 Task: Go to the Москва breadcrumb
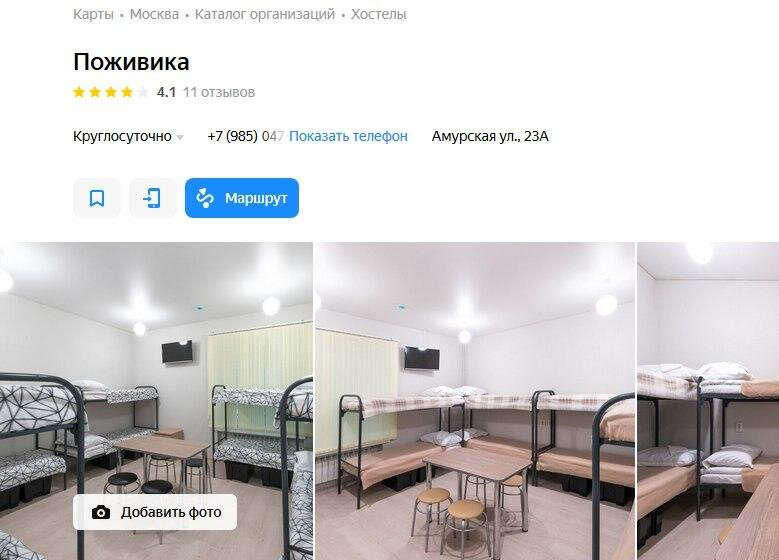pyautogui.click(x=154, y=14)
